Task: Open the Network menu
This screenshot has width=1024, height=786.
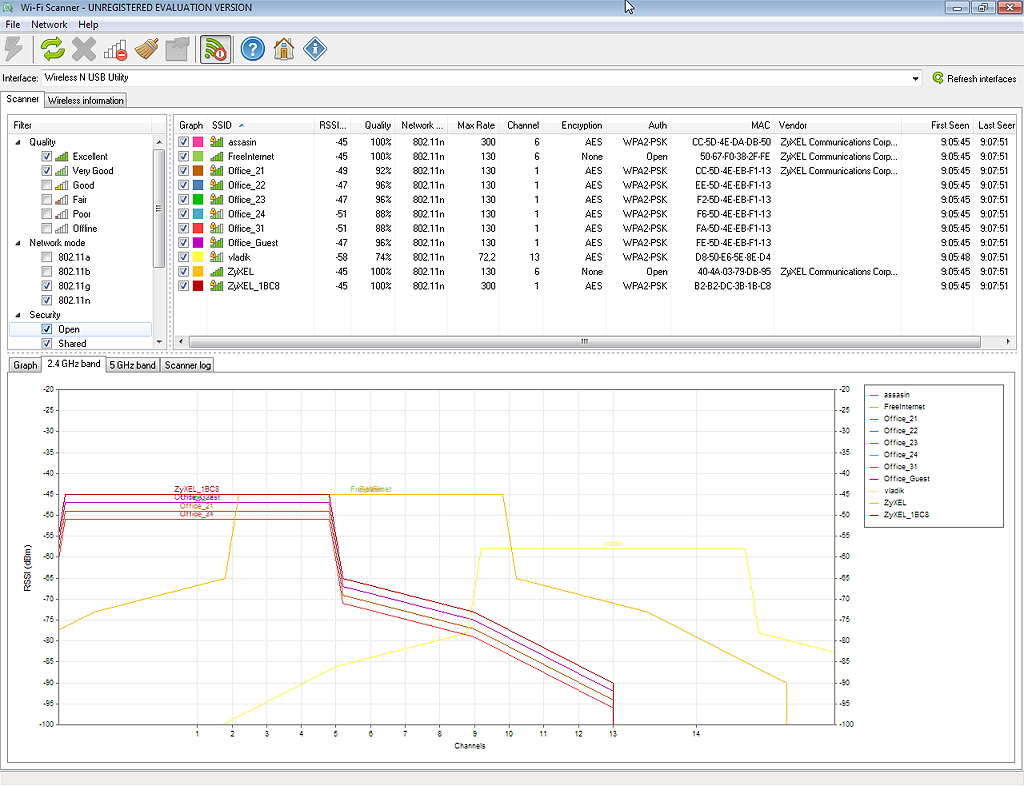Action: tap(49, 24)
